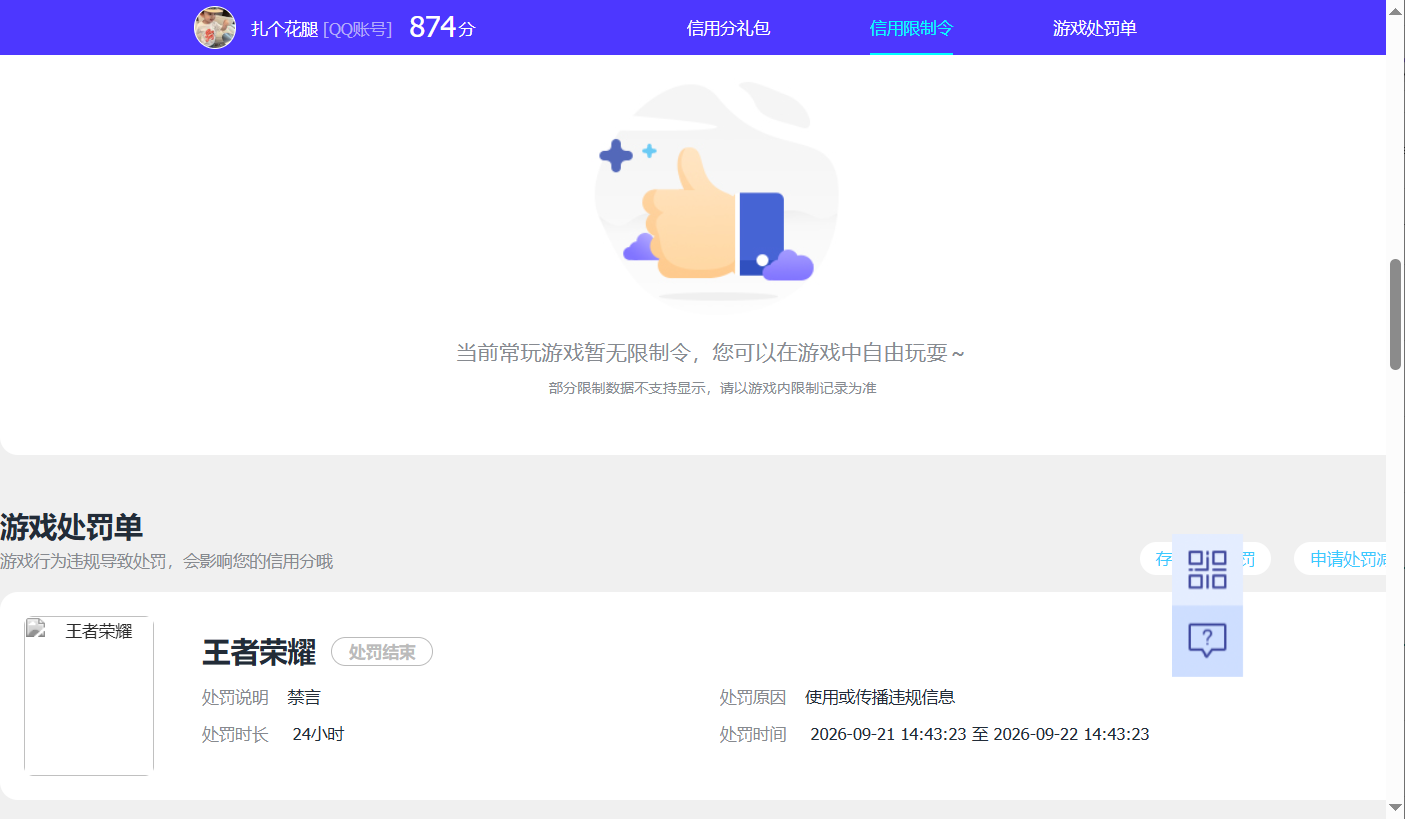Click the 游戏处罚单 section heading
Image resolution: width=1405 pixels, height=819 pixels.
coord(71,527)
